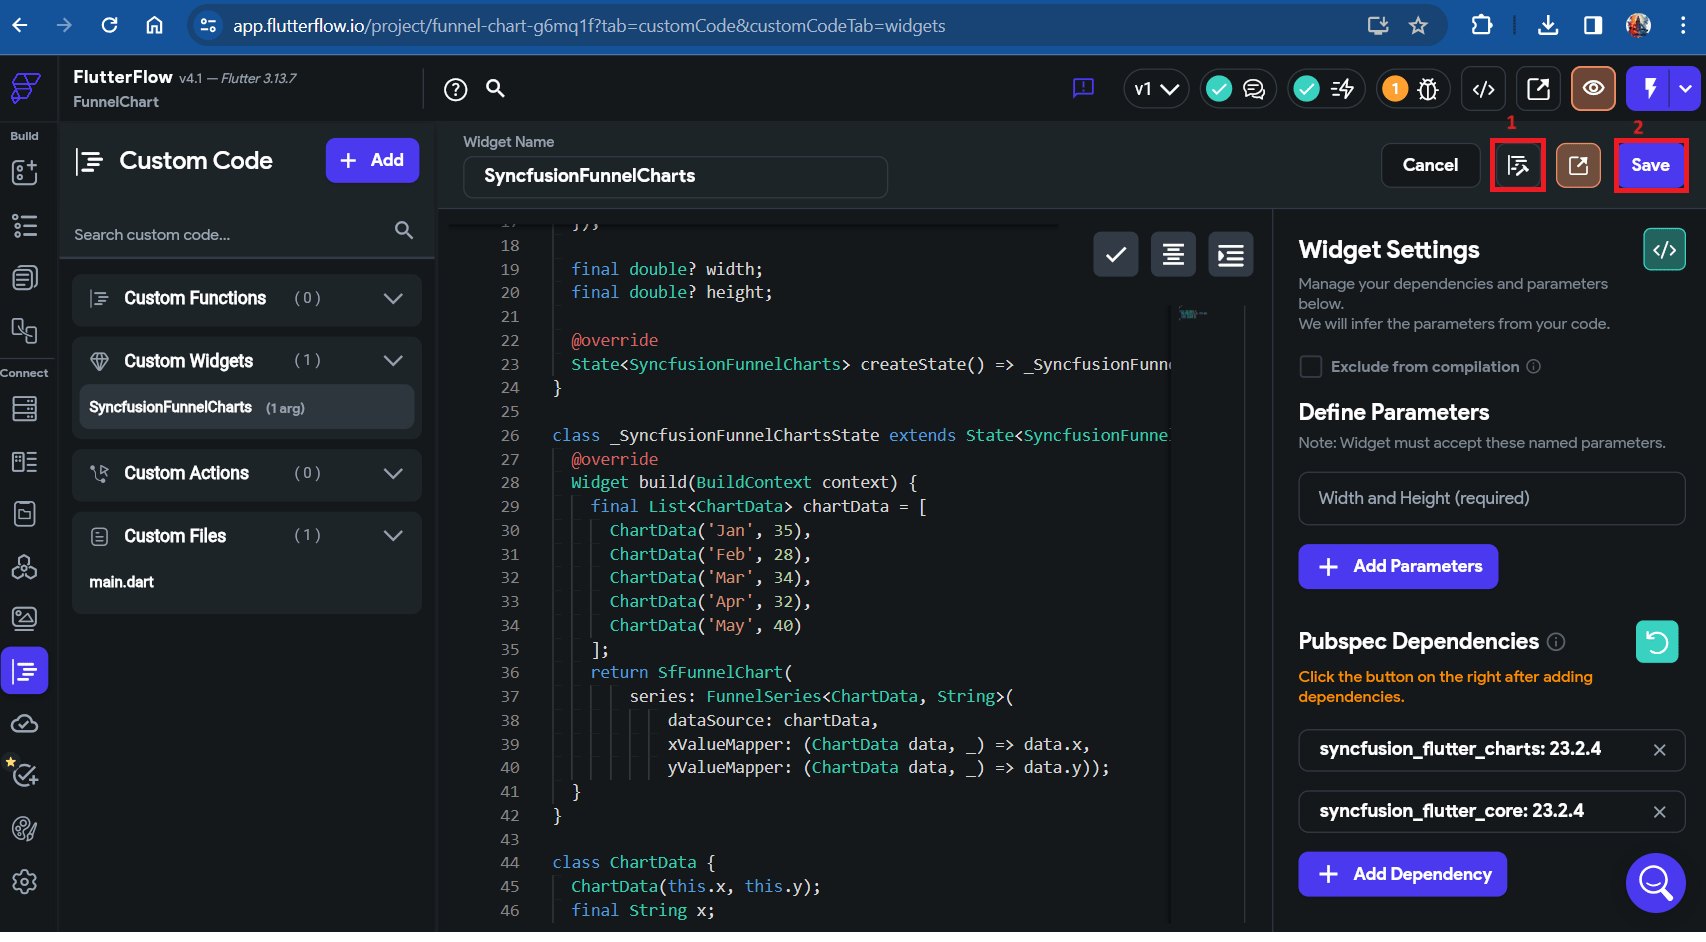The image size is (1706, 942).
Task: Refresh pubspec dependencies green button
Action: coord(1657,642)
